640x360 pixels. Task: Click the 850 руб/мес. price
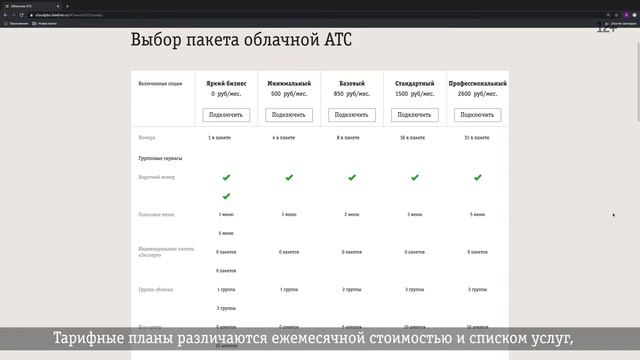tap(352, 94)
